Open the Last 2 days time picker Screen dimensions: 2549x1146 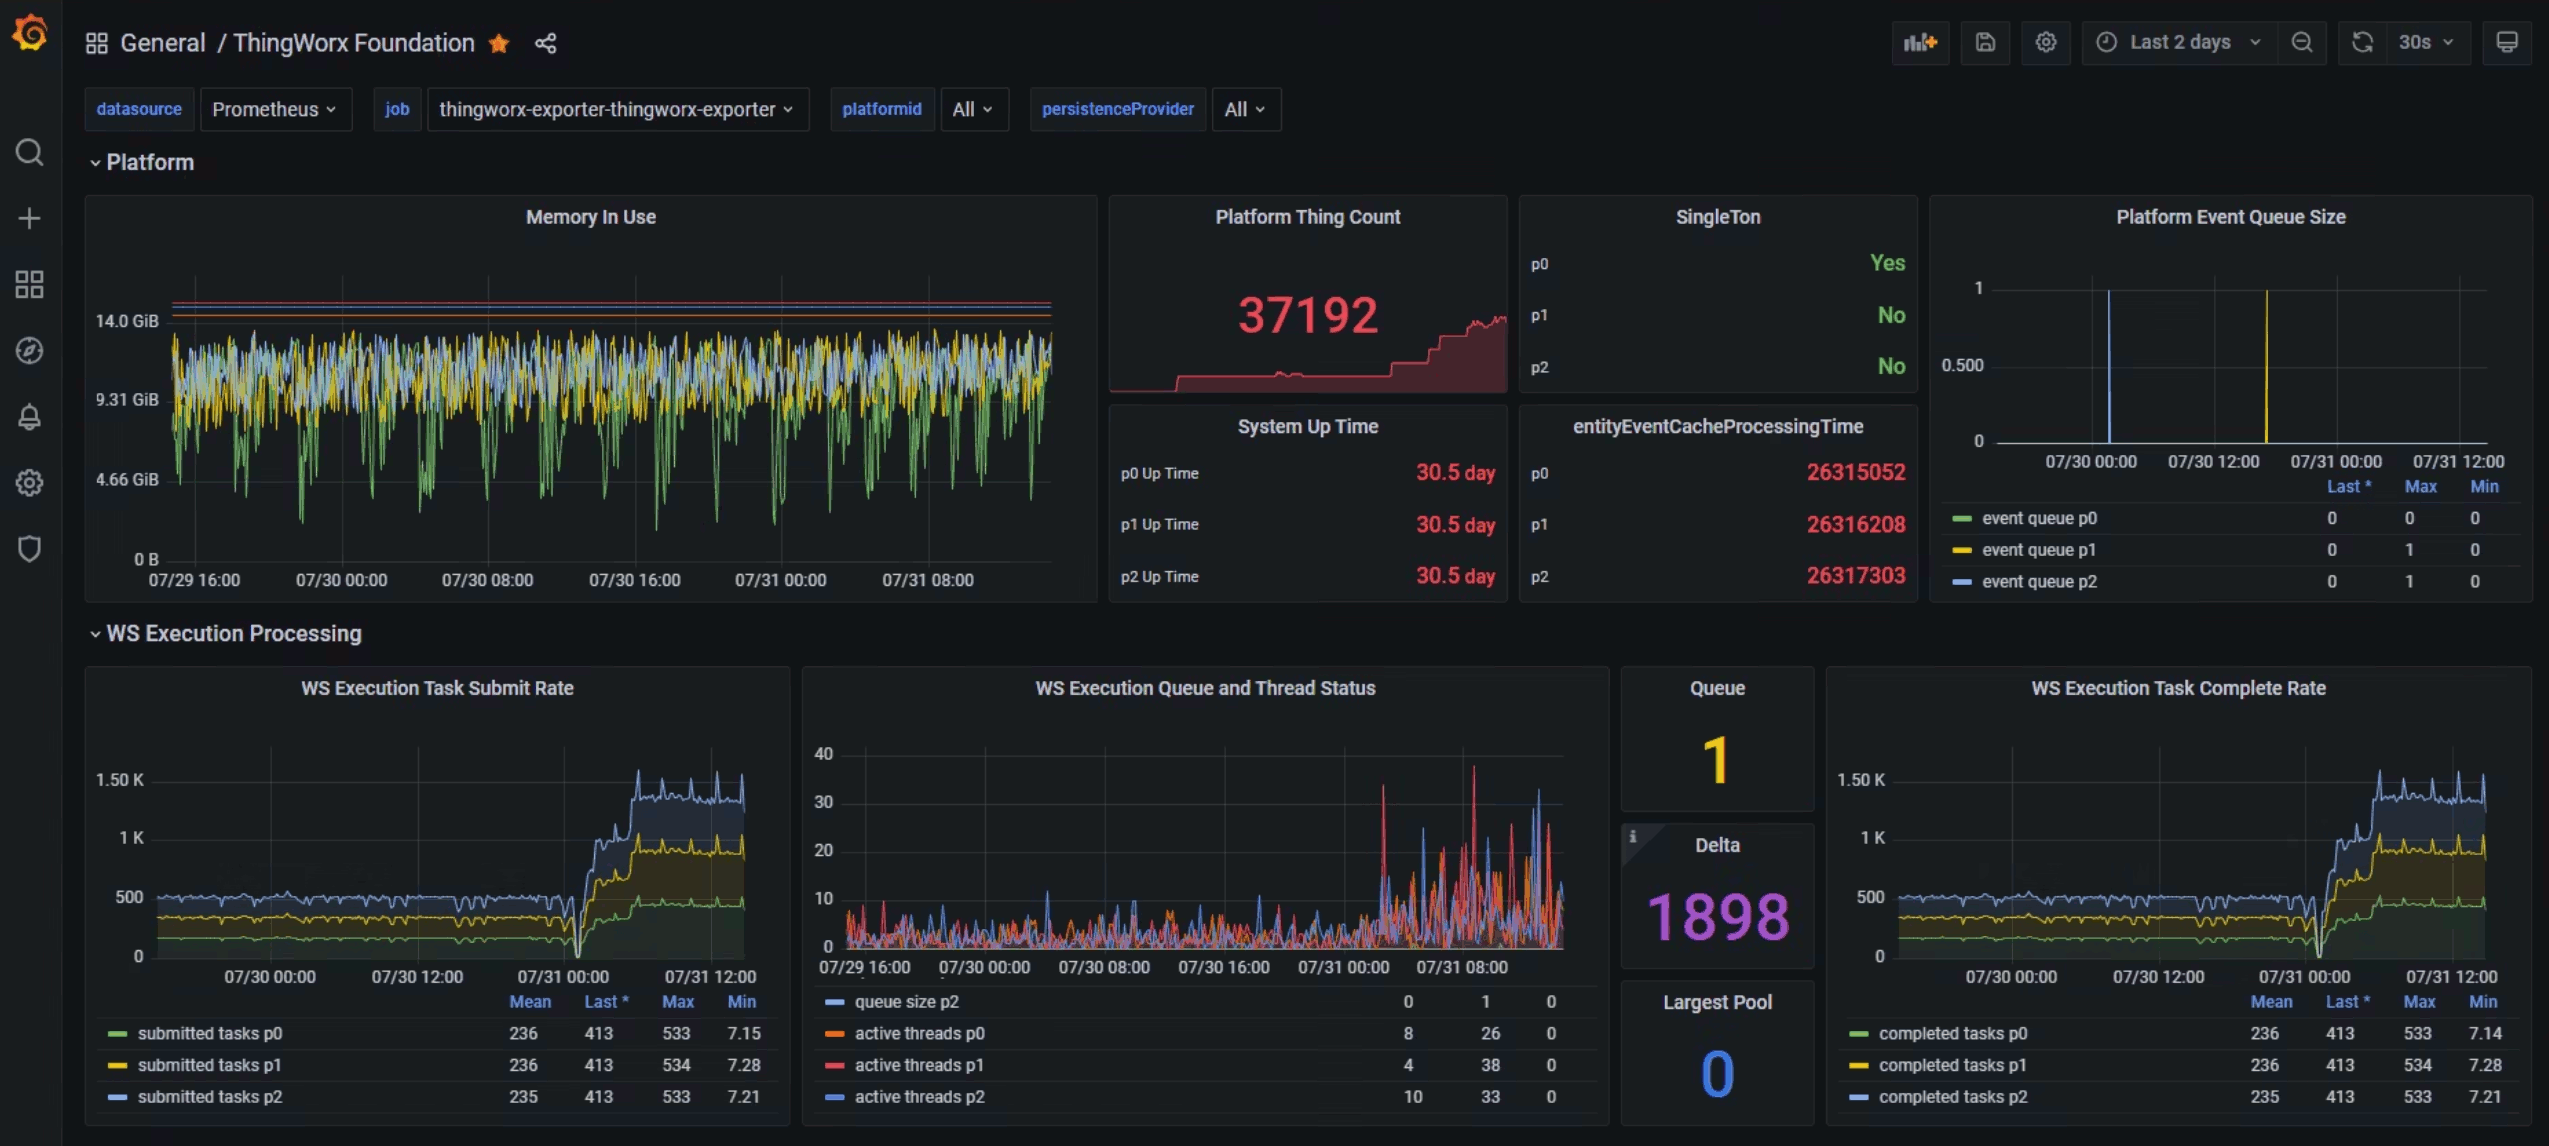(x=2182, y=43)
